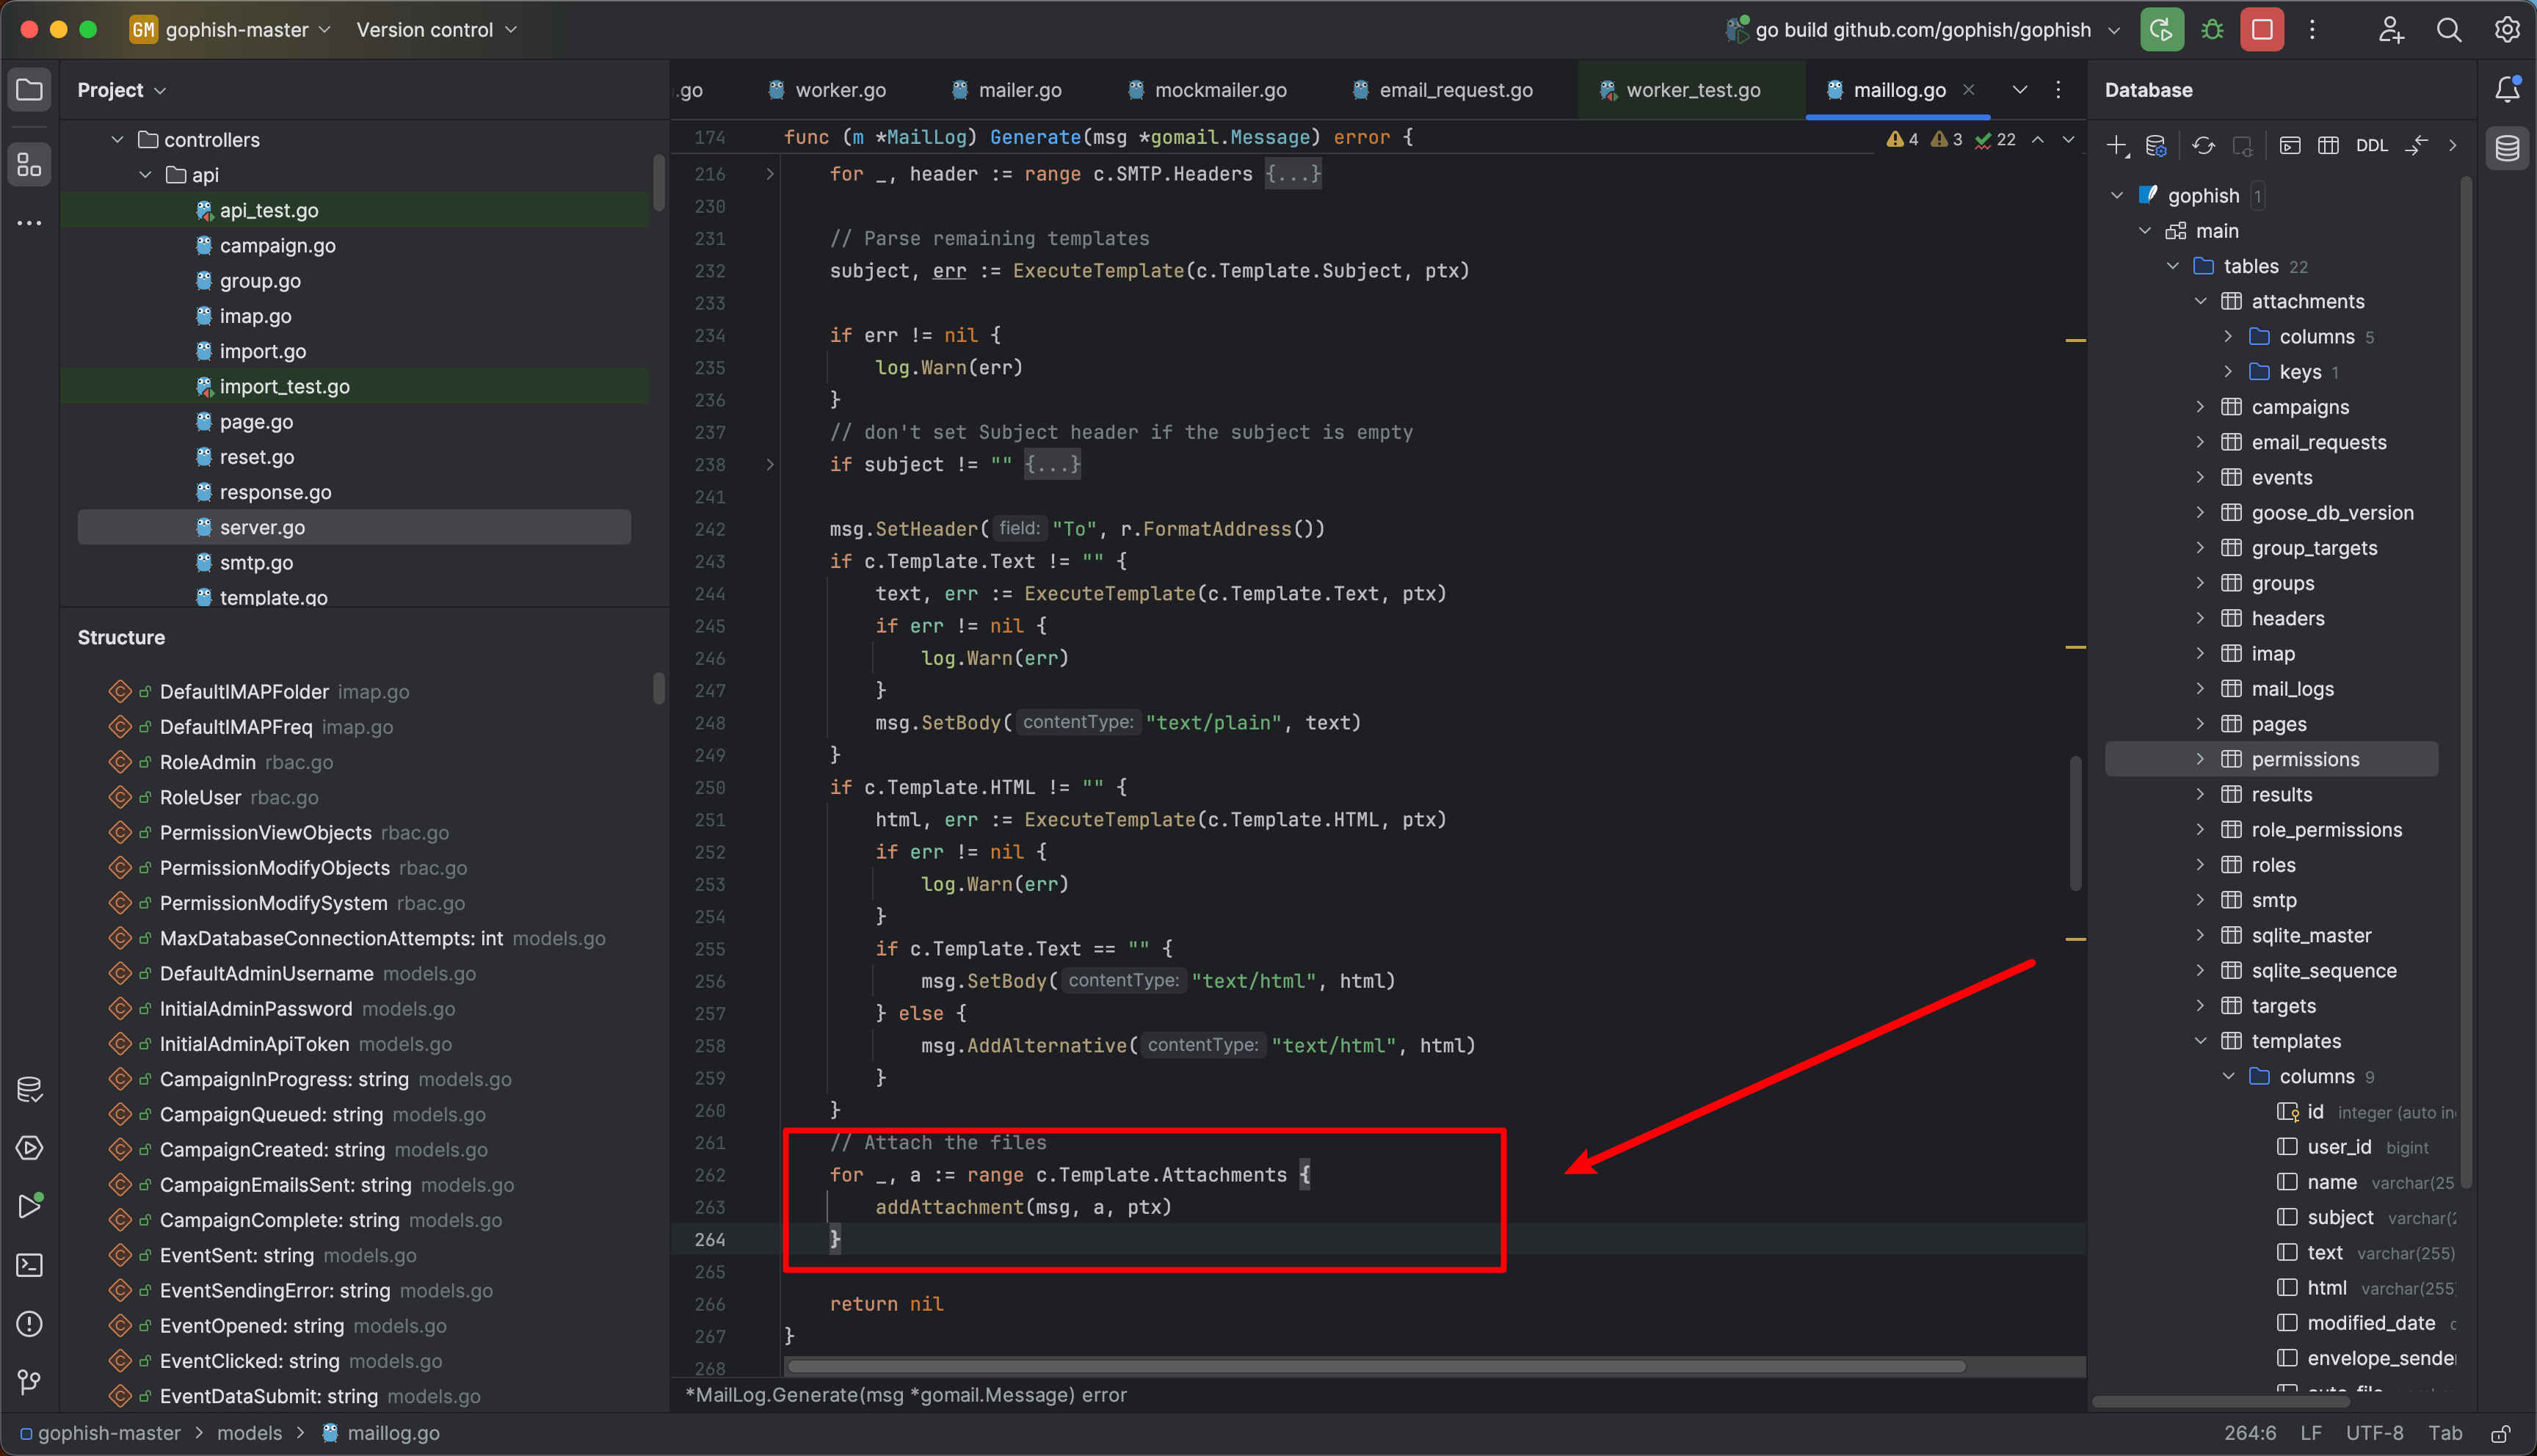Open the Structure tool window icon
2537x1456 pixels.
[x=30, y=164]
